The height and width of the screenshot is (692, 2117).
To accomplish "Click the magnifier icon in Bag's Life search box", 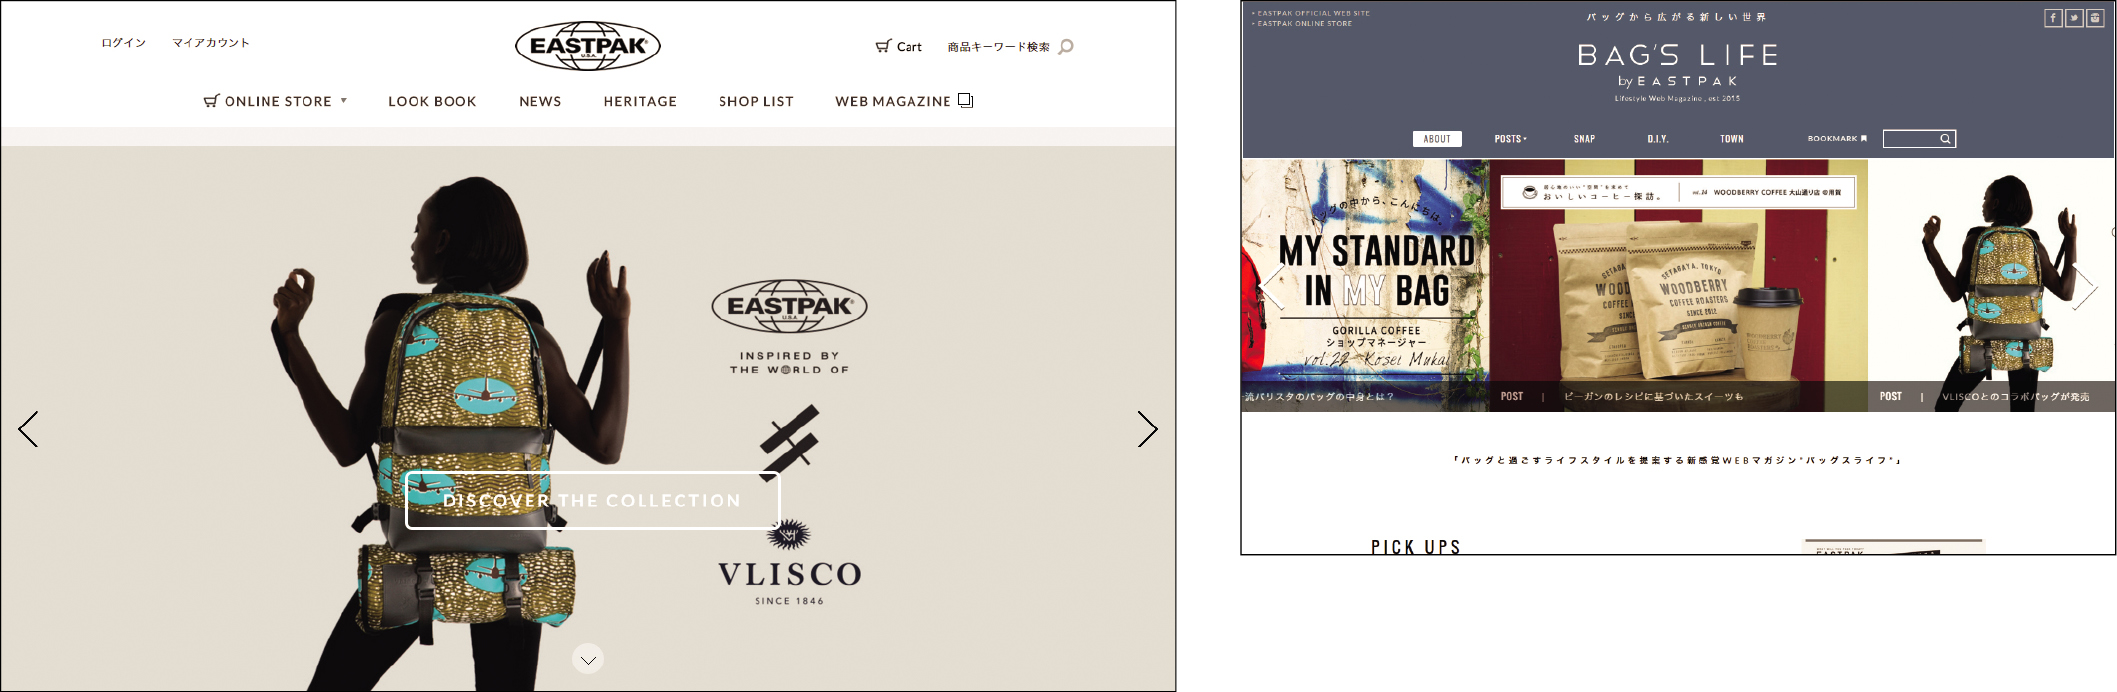I will (1945, 139).
